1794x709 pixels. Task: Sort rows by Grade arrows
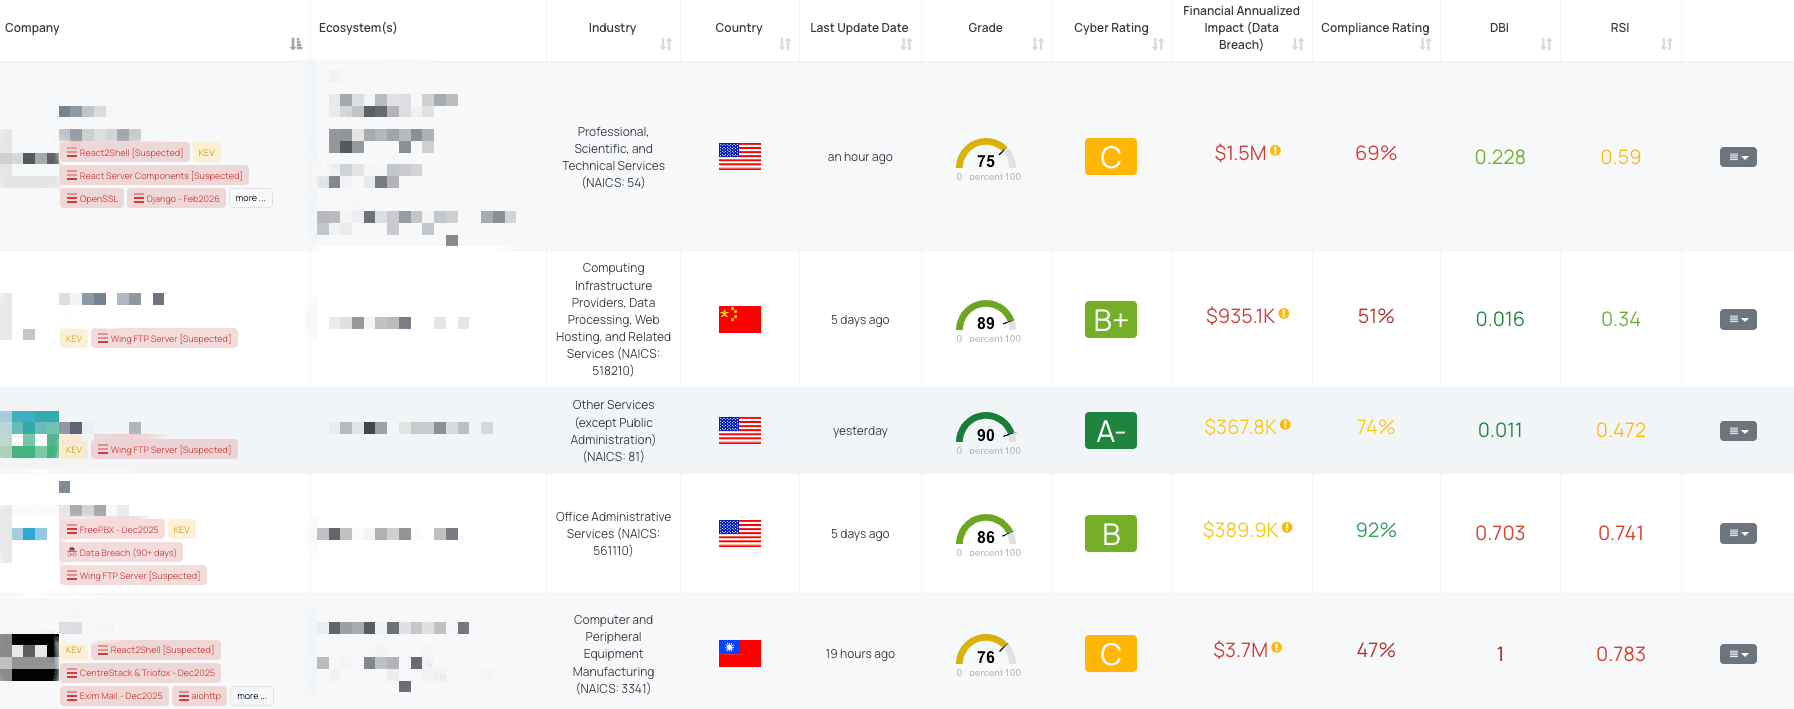tap(1038, 44)
